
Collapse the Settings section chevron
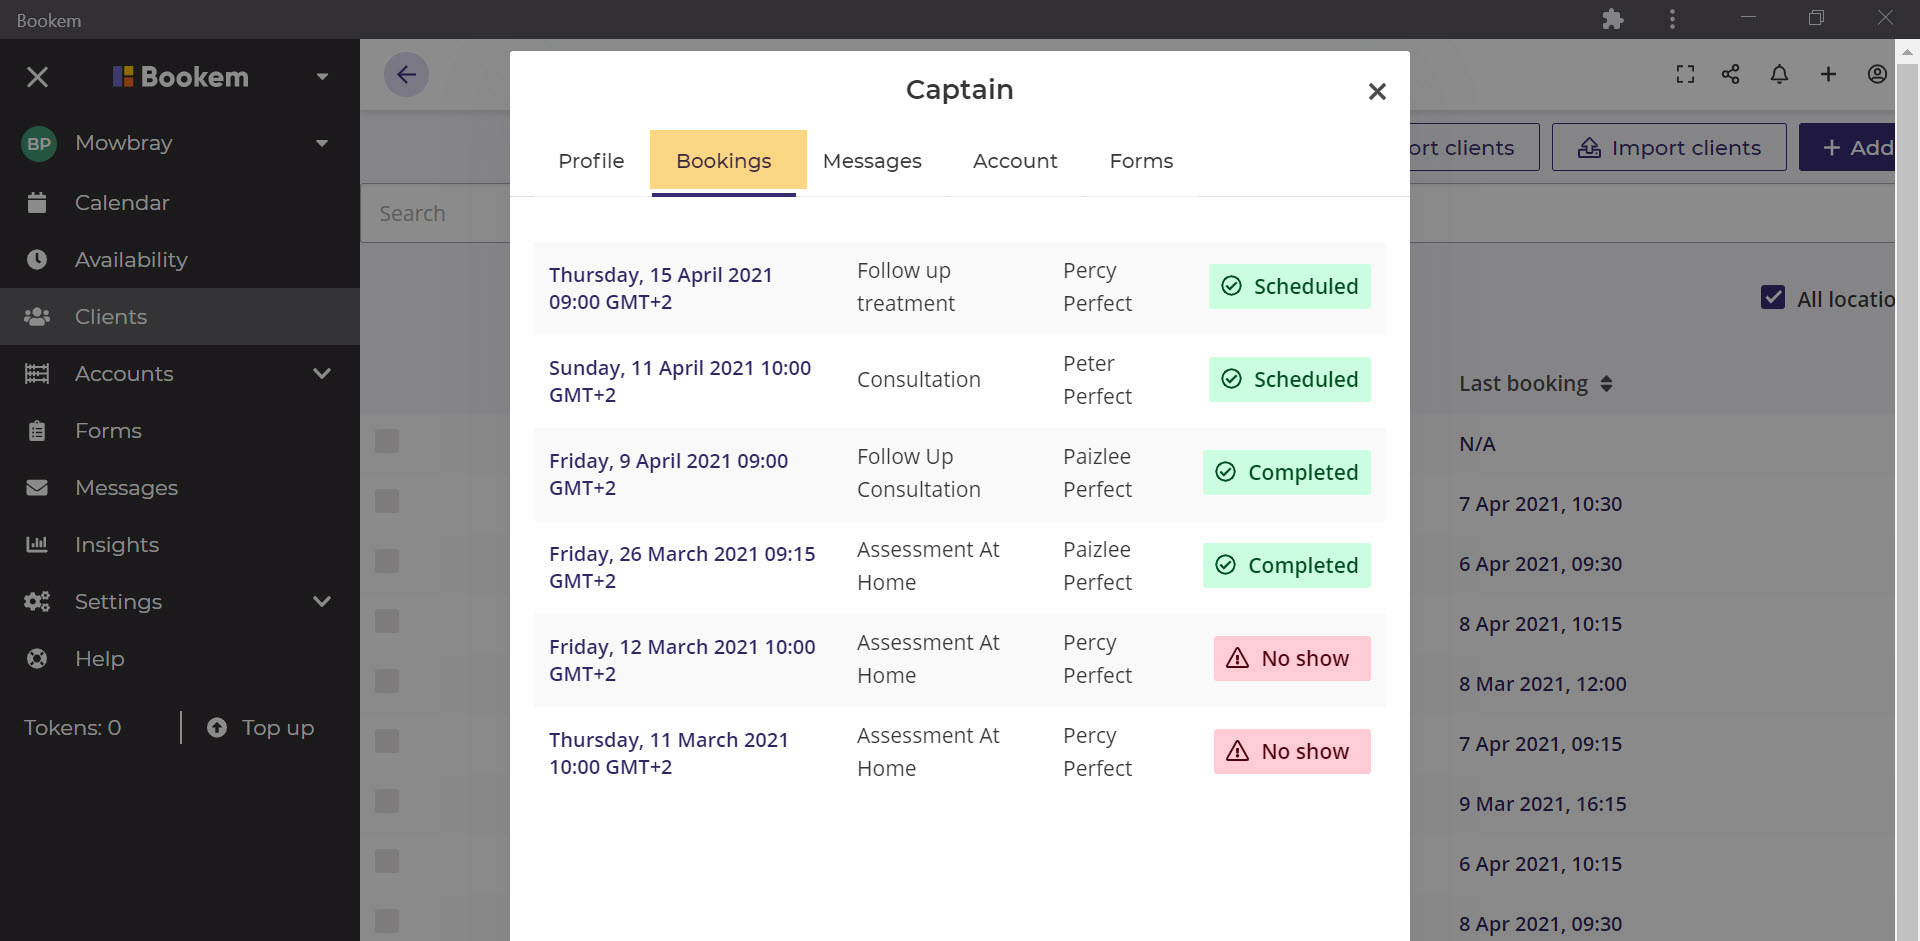point(321,601)
